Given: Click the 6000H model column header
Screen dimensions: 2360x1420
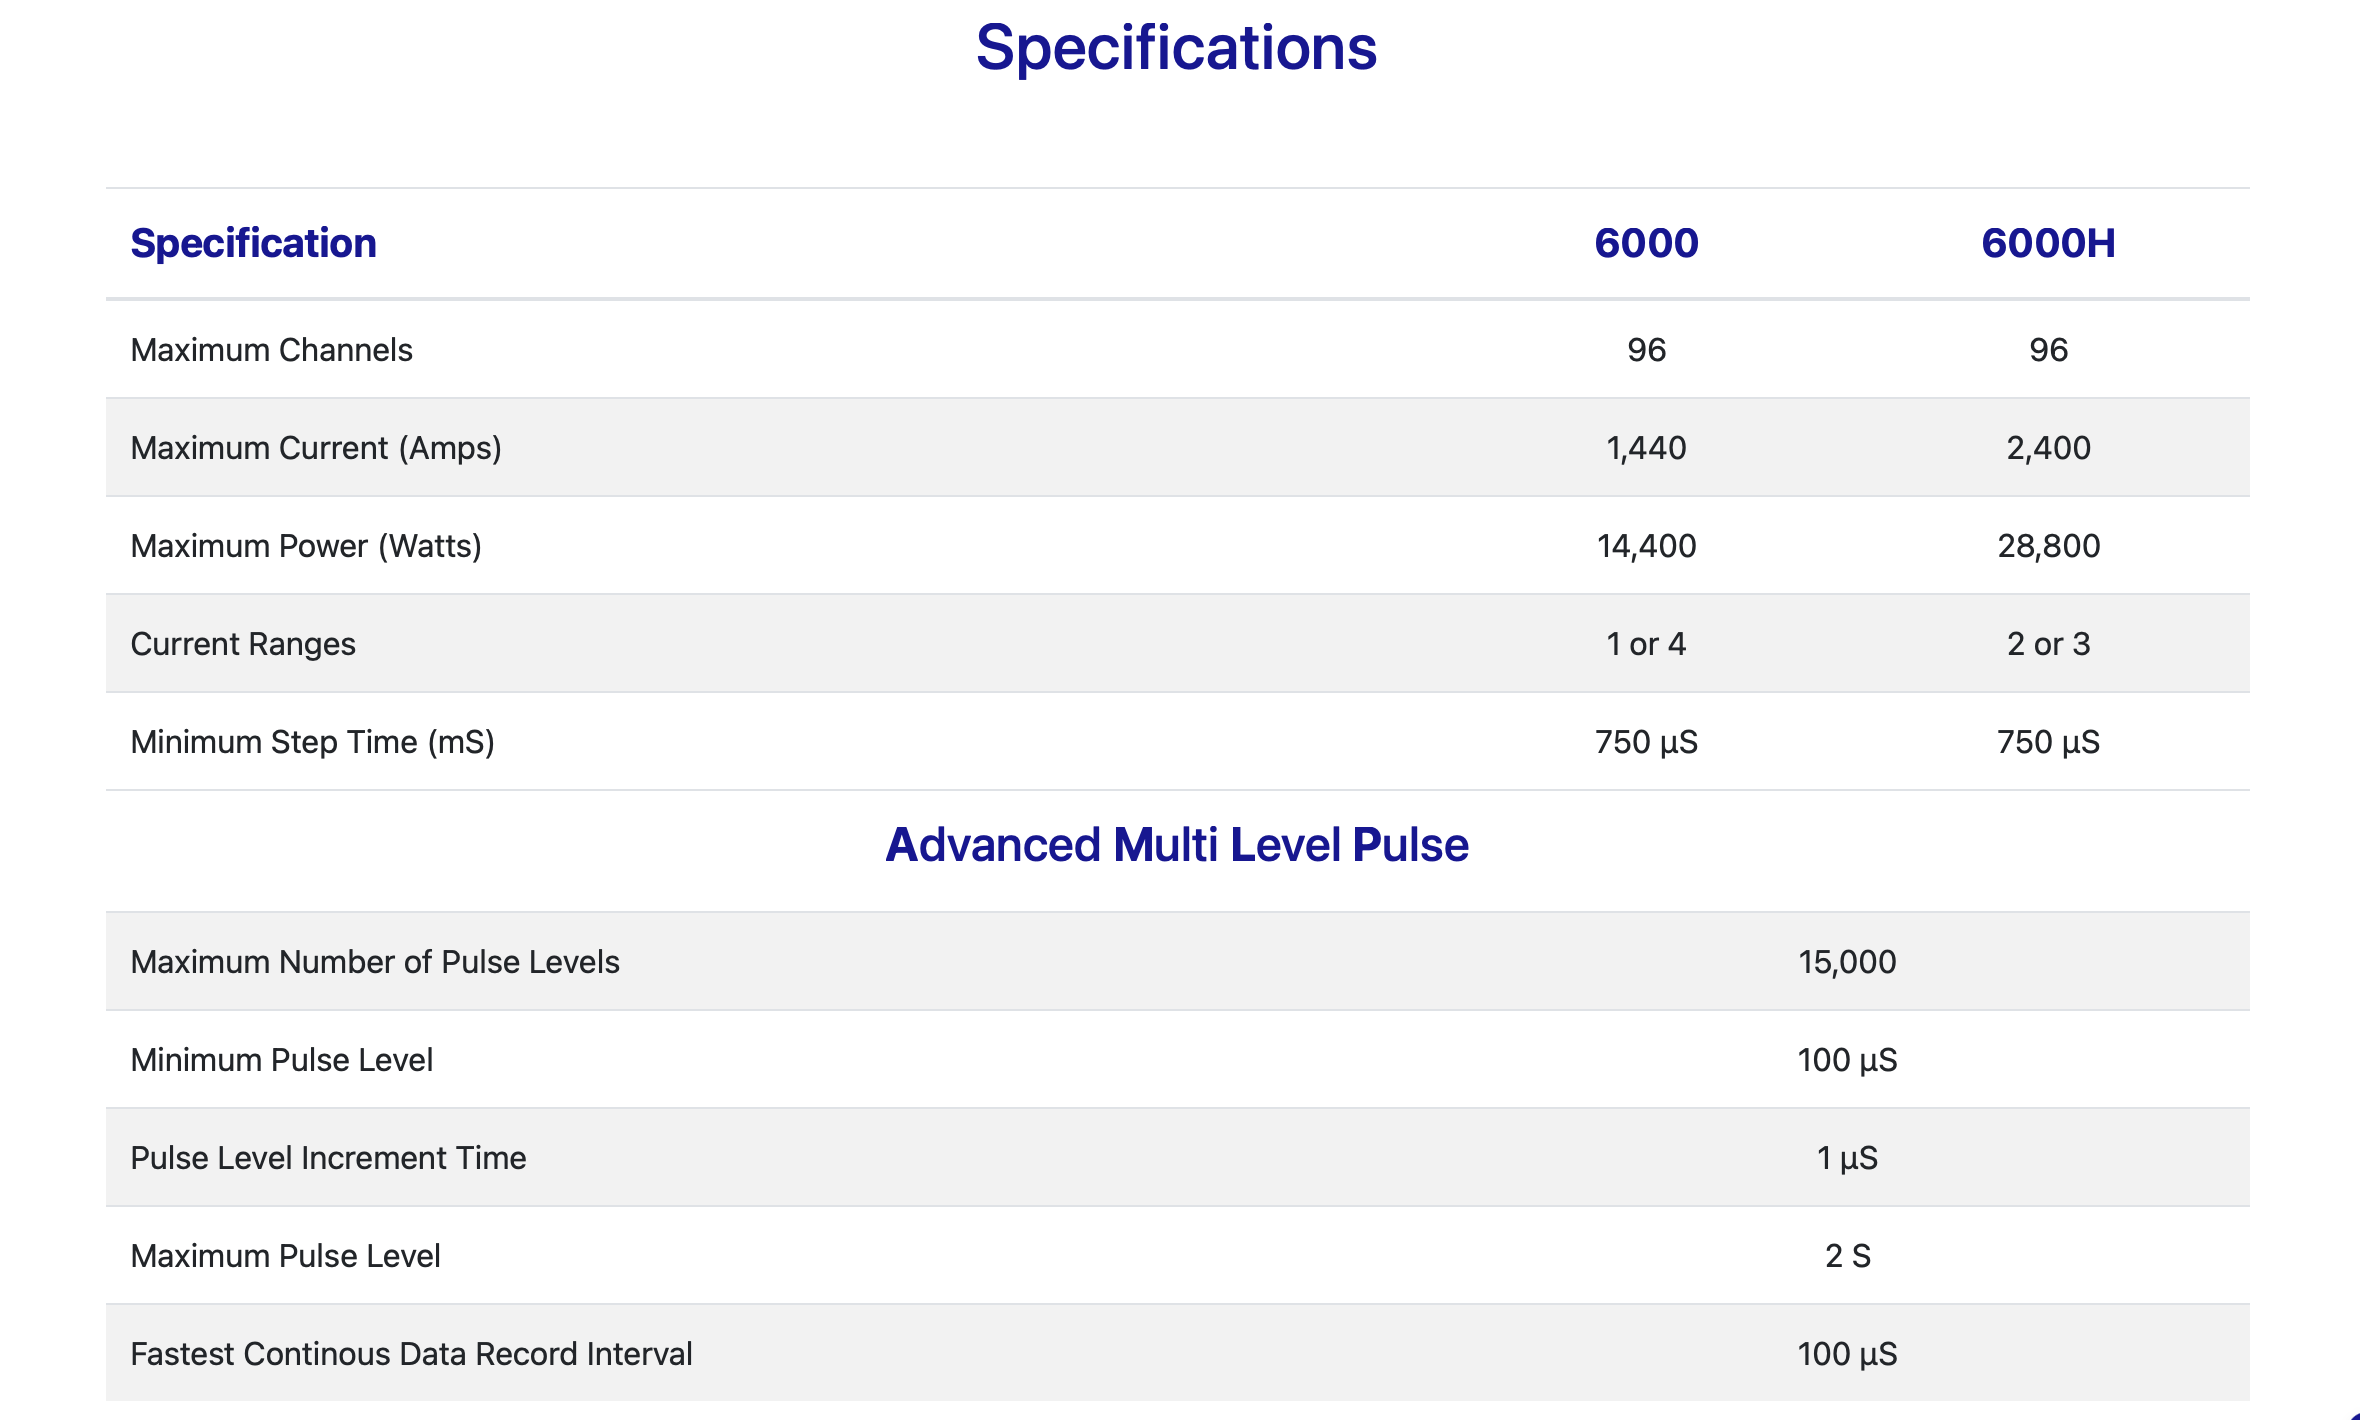Looking at the screenshot, I should [2048, 243].
